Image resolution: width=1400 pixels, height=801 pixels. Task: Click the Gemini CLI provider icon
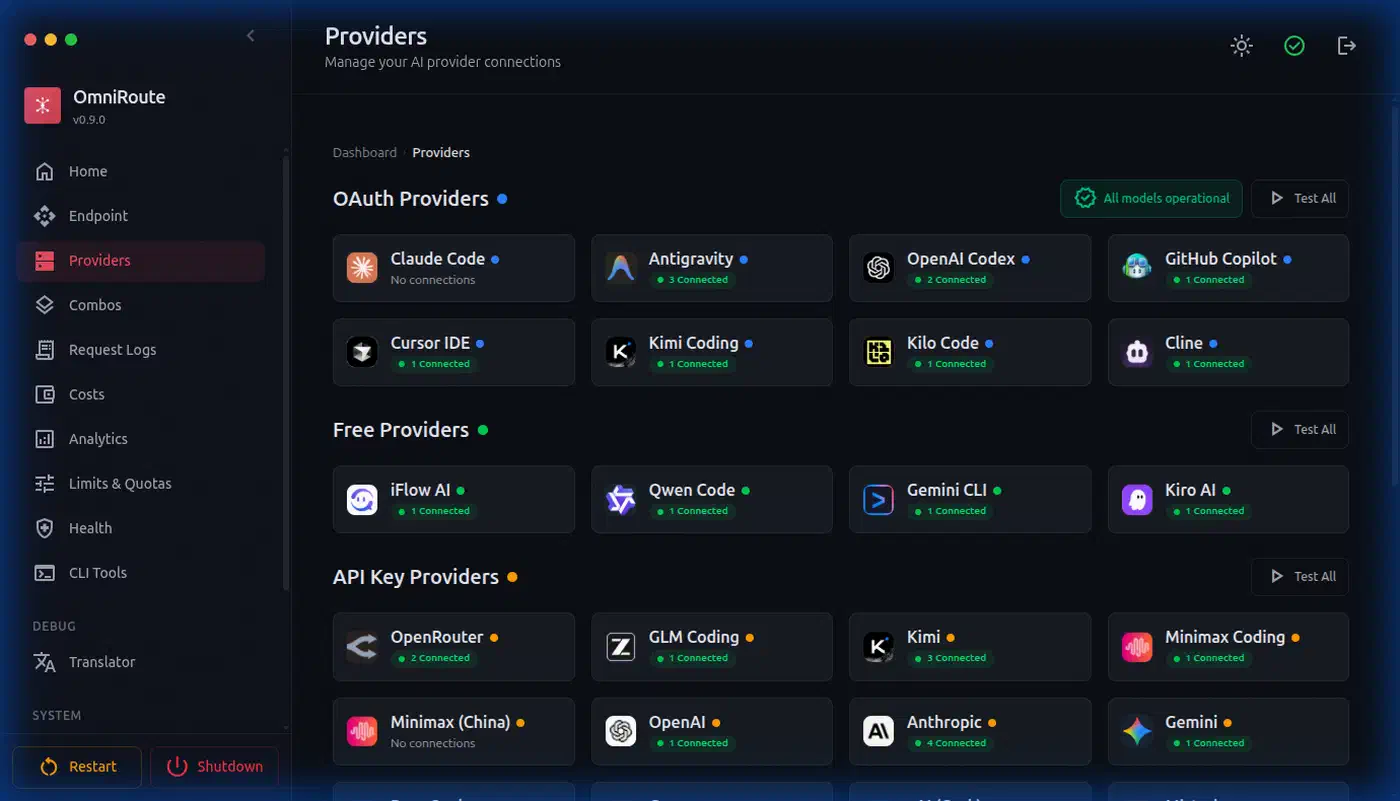[x=879, y=499]
